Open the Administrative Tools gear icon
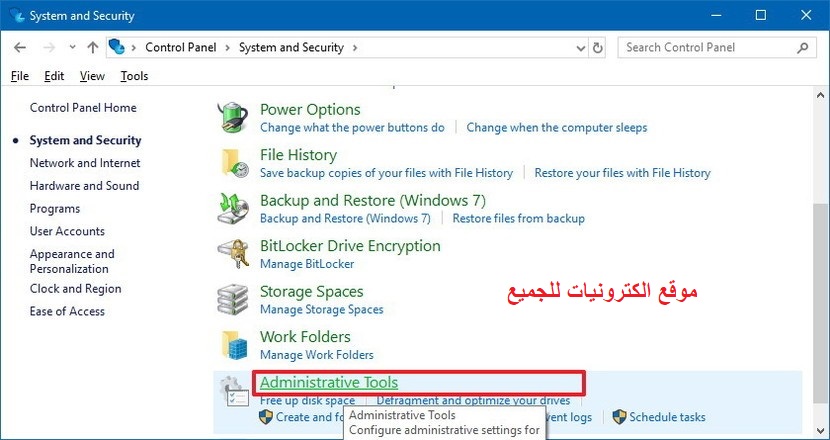830x440 pixels. pyautogui.click(x=233, y=391)
